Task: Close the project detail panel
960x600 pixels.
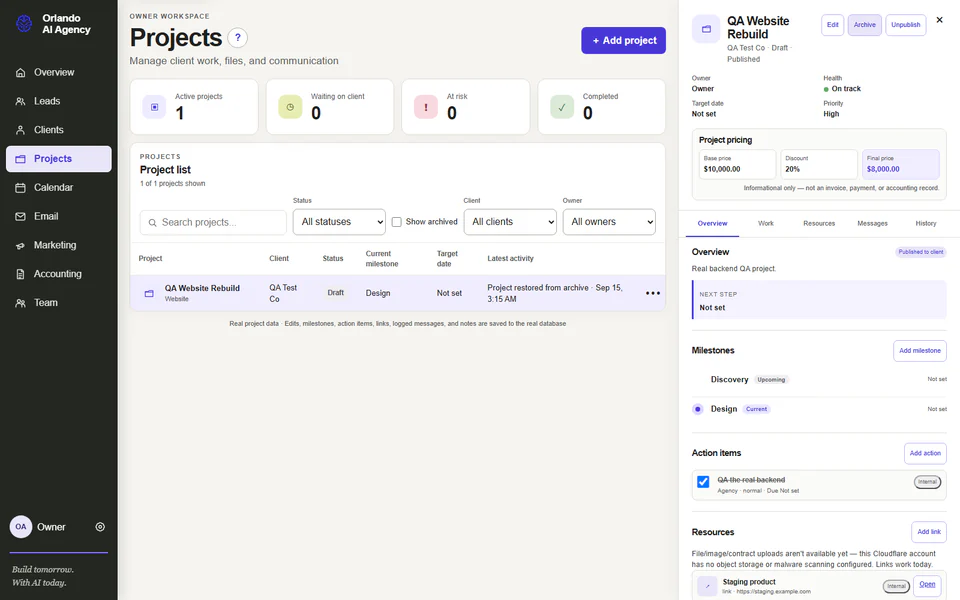Action: (x=939, y=20)
